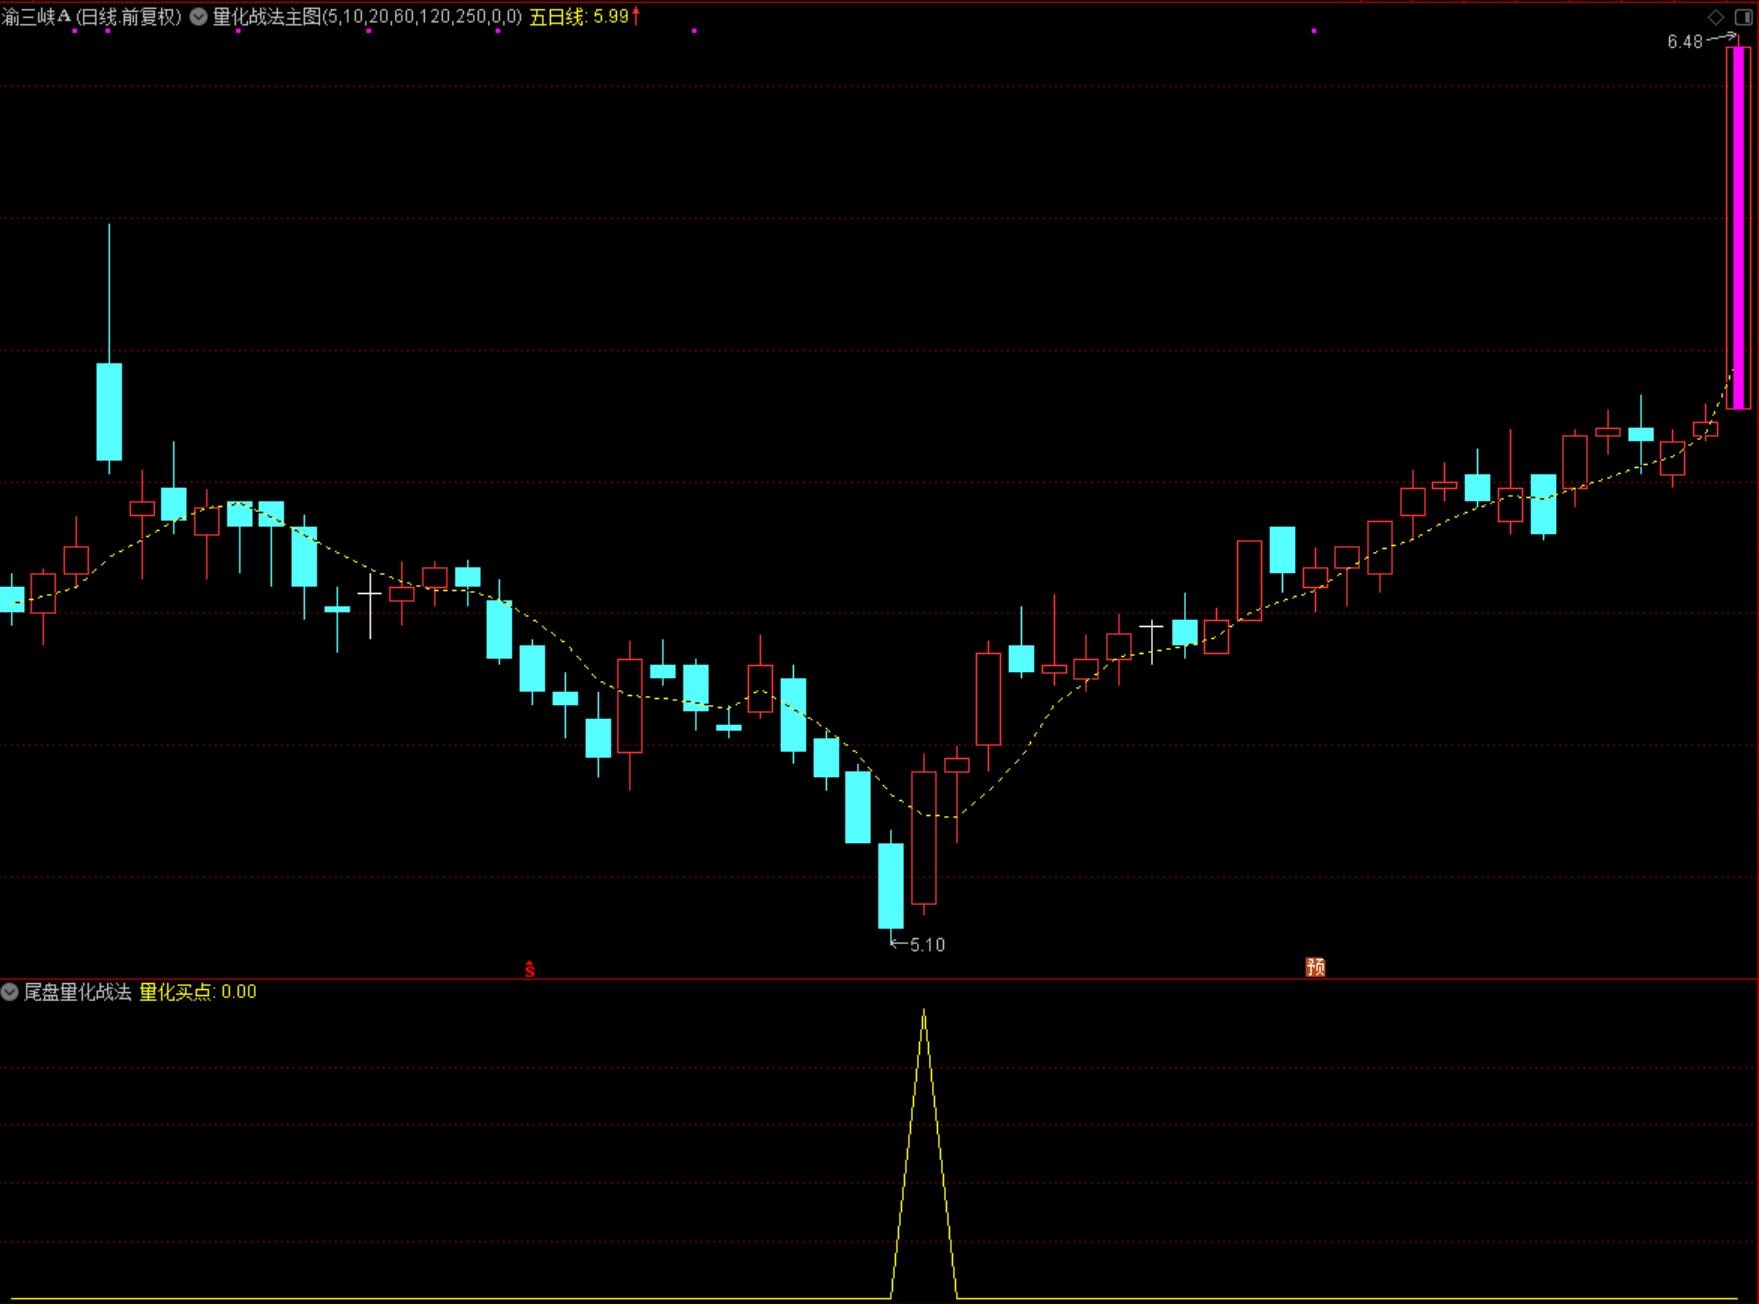Click the 尾盘量化战法 sub-chart label

(78, 992)
